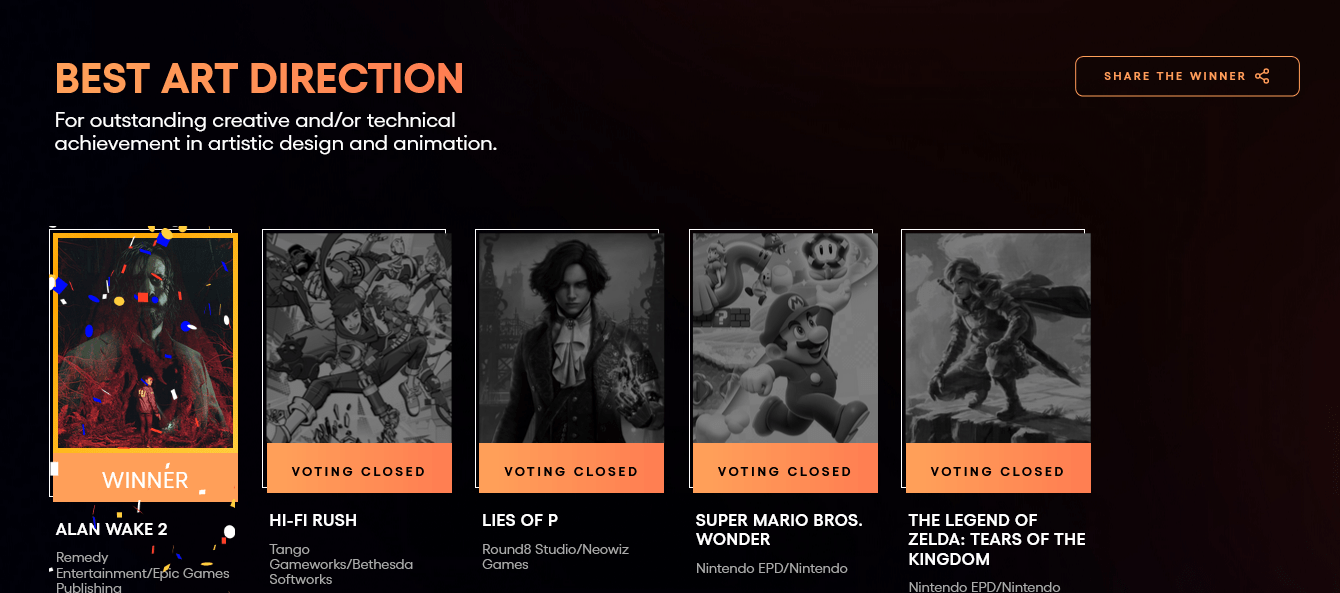This screenshot has width=1340, height=593.
Task: Open the Alan Wake 2 cover artwork
Action: (145, 343)
